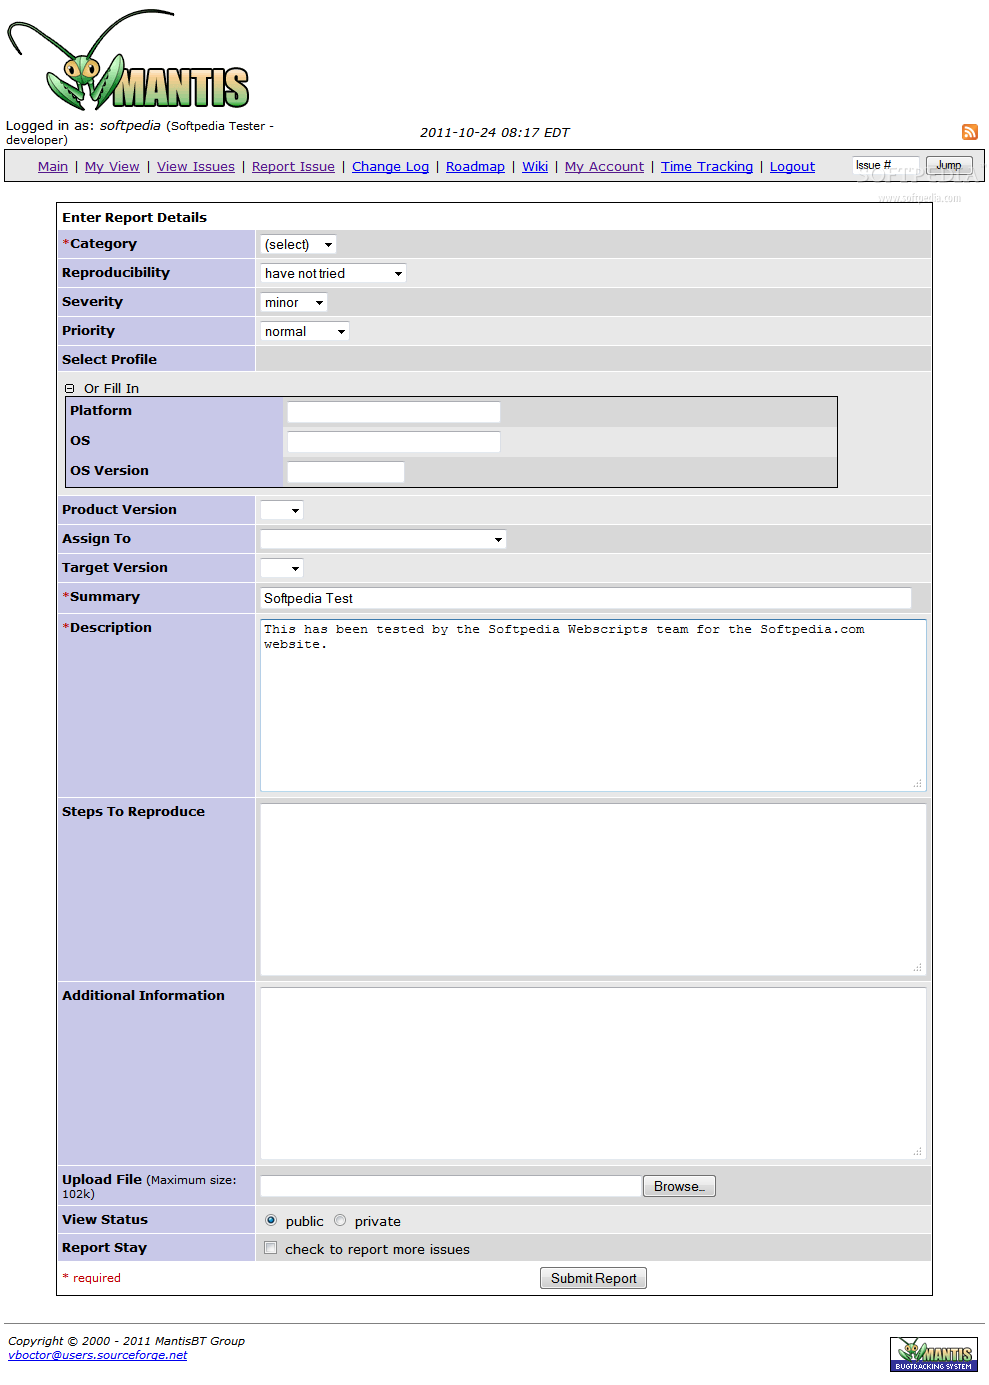The width and height of the screenshot is (989, 1385).
Task: Open the vboctor email link
Action: pos(98,1355)
